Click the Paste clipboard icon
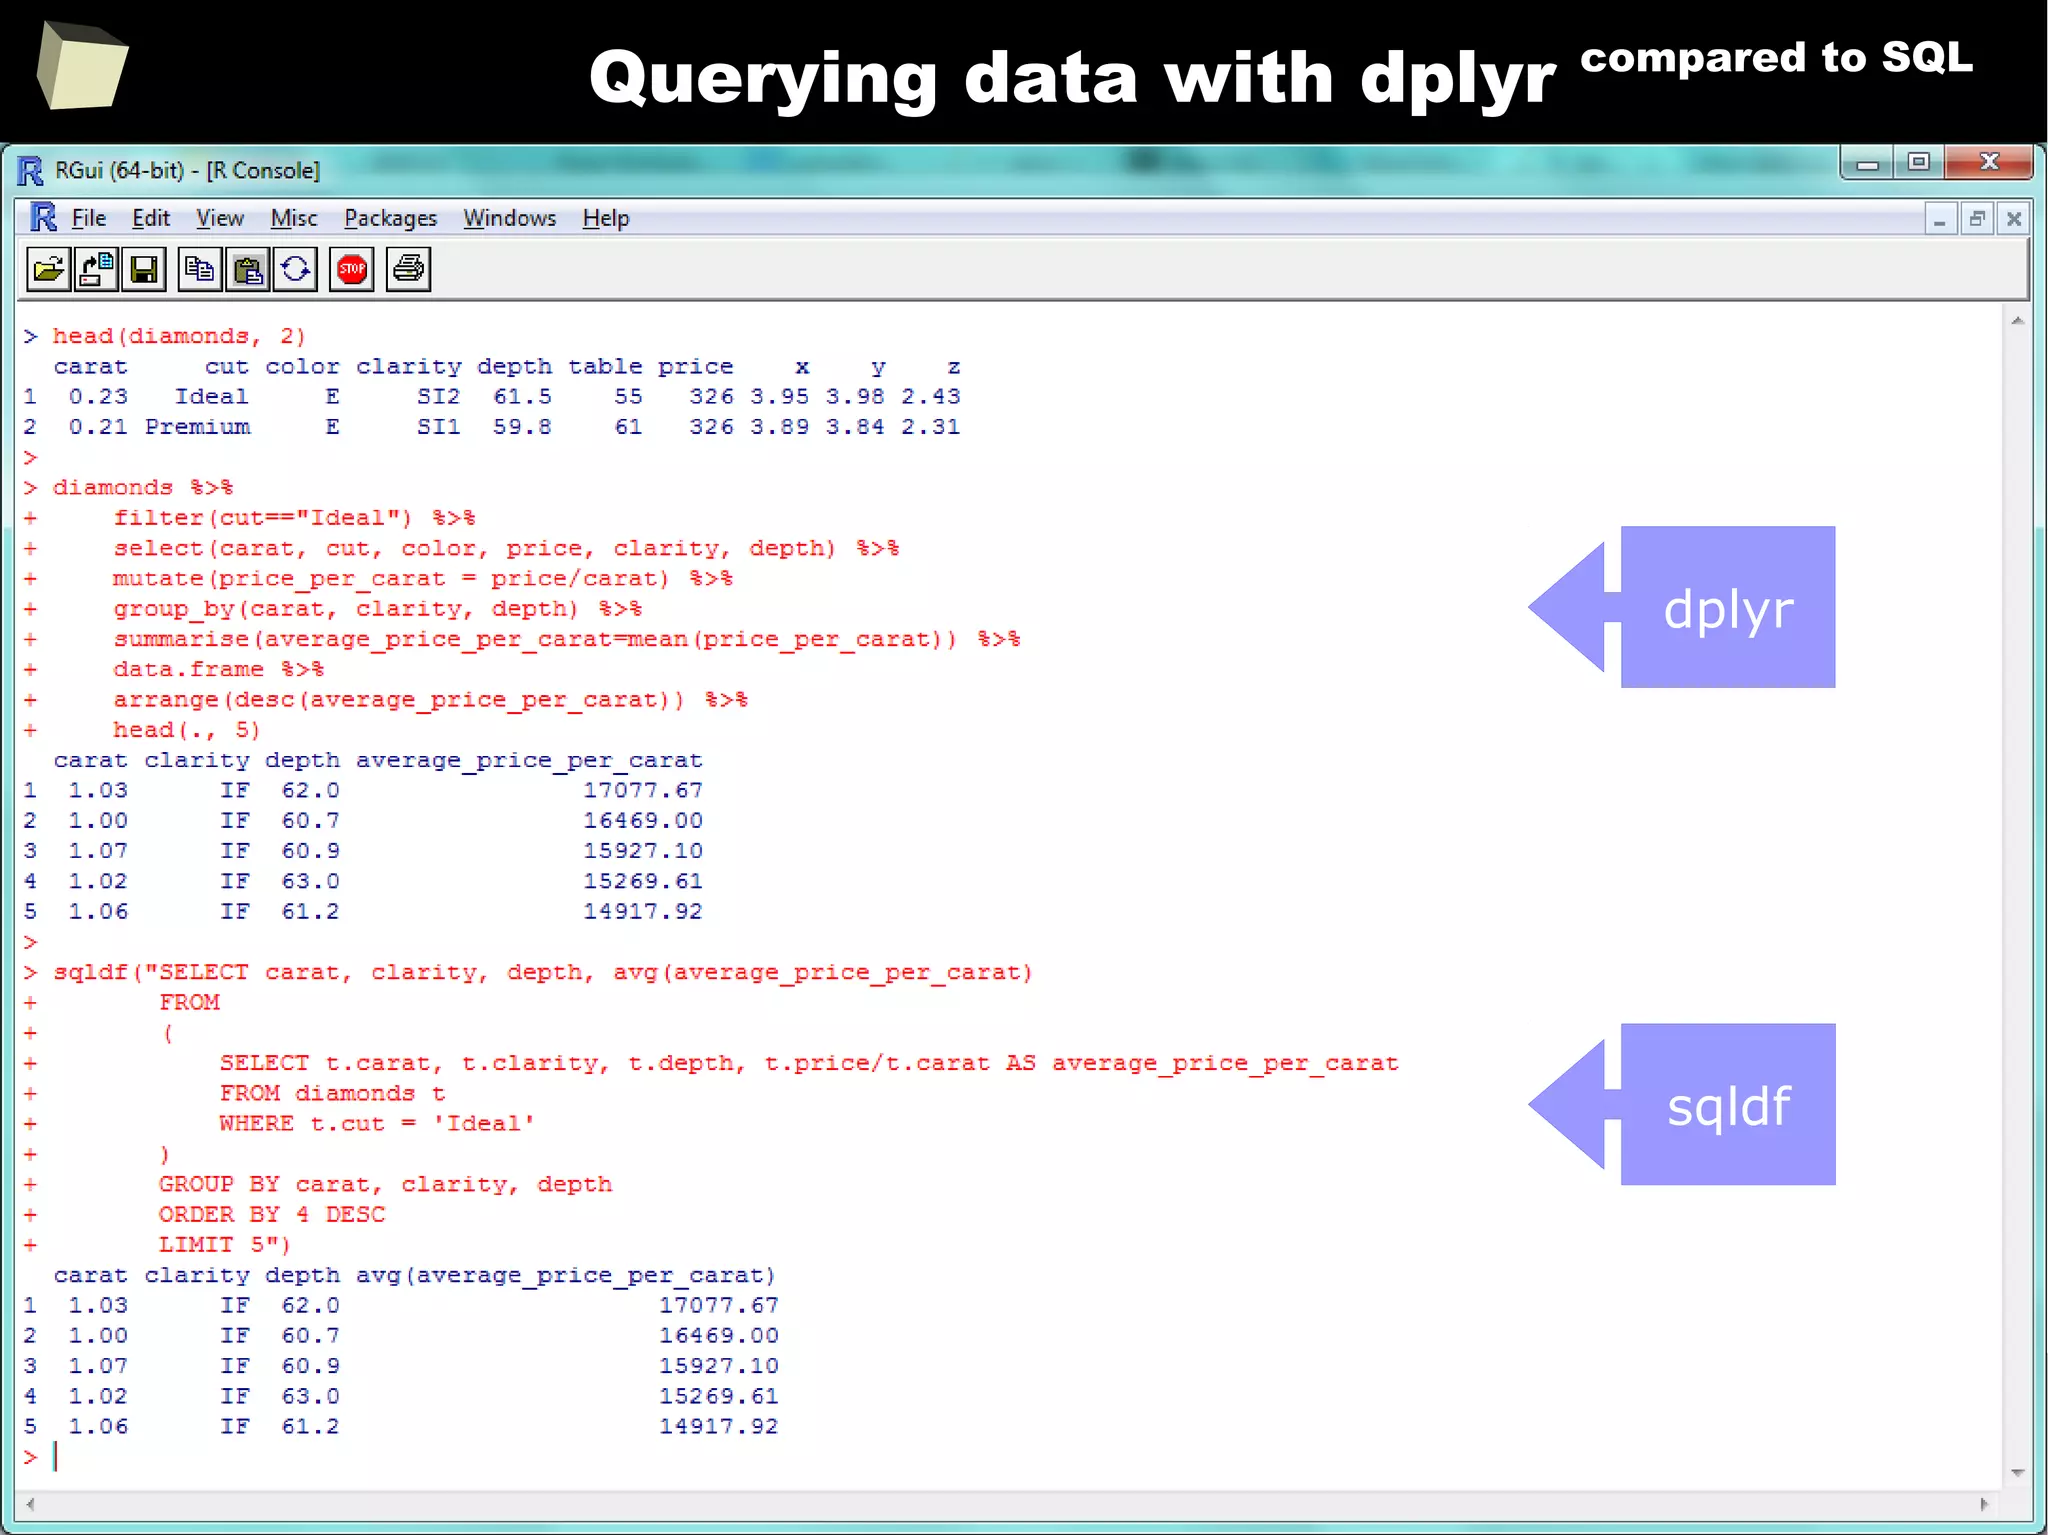This screenshot has height=1535, width=2048. click(x=248, y=269)
